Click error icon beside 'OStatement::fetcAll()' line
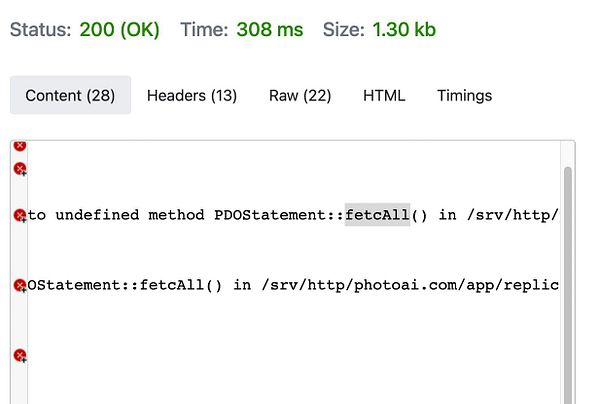600x404 pixels. click(x=20, y=285)
